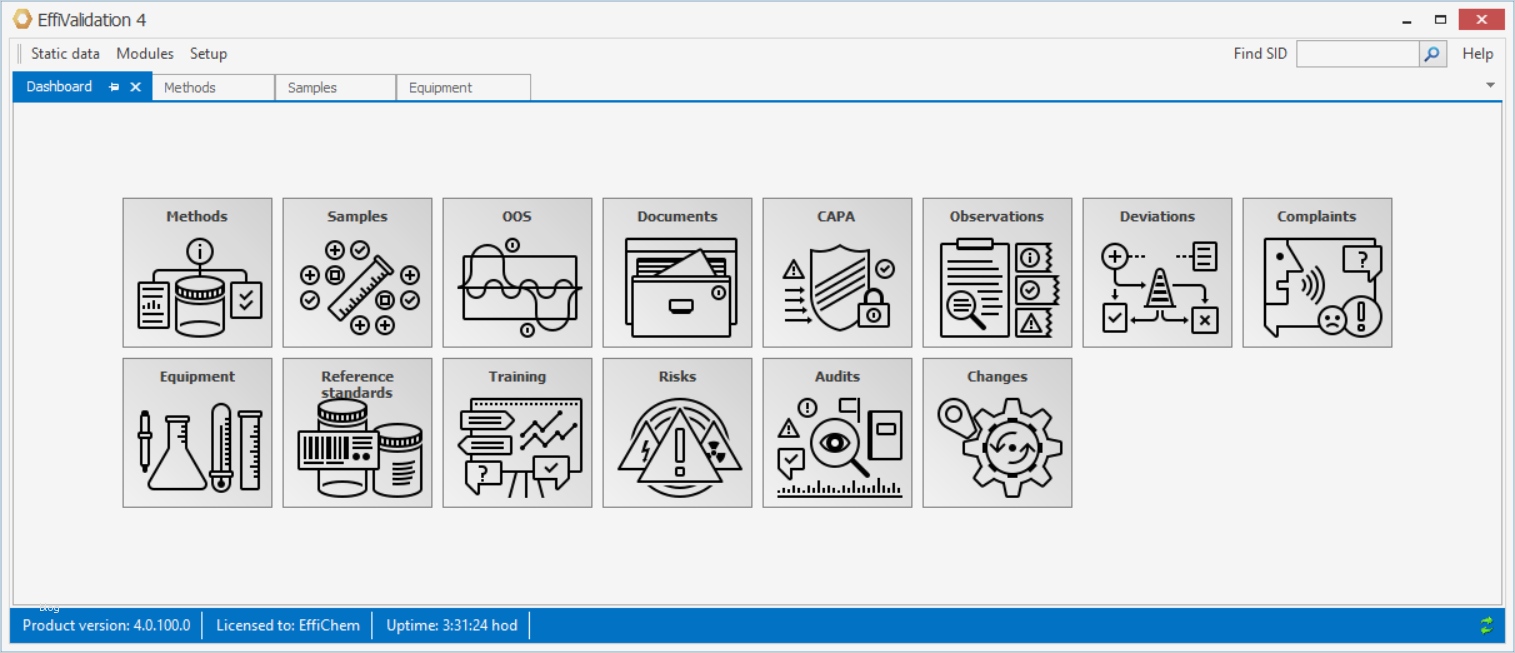Open the Equipment module tile
The width and height of the screenshot is (1515, 653).
(197, 432)
